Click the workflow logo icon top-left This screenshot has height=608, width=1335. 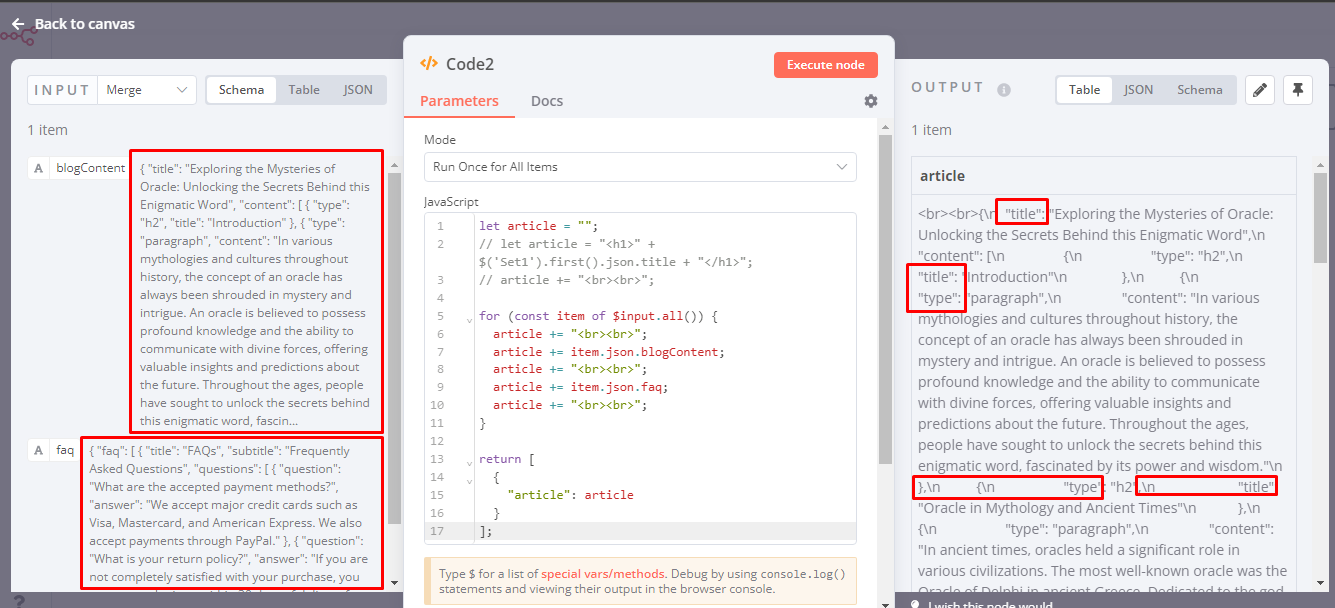point(17,36)
